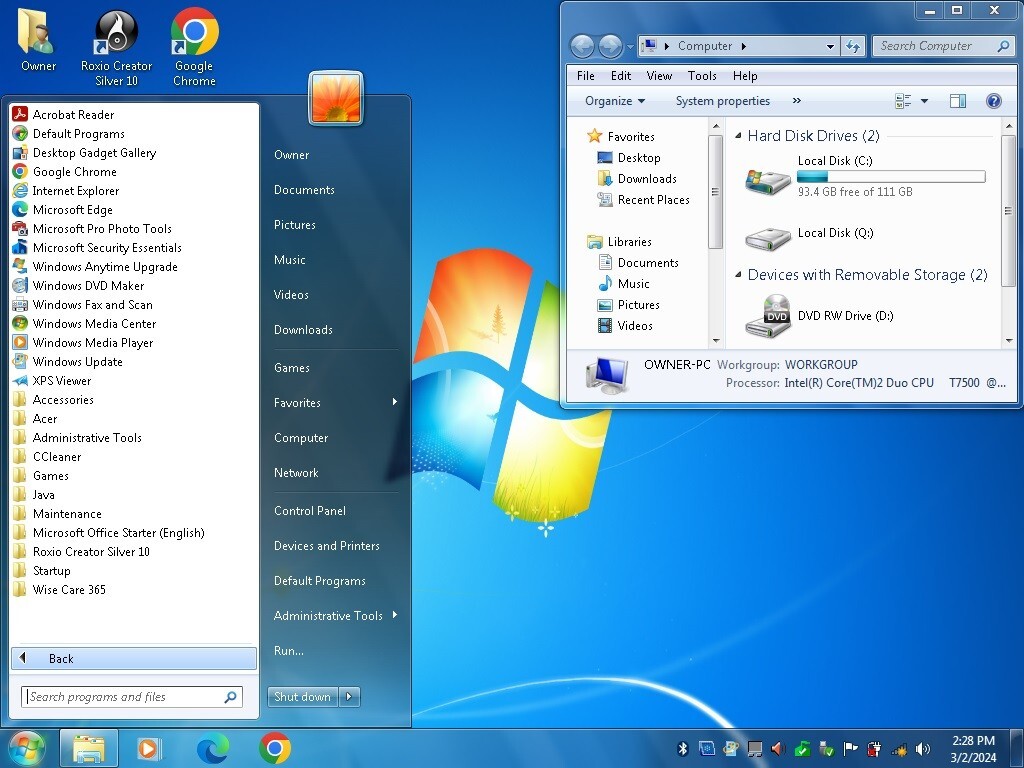Launch Windows Media Center
This screenshot has height=768, width=1024.
[x=84, y=323]
